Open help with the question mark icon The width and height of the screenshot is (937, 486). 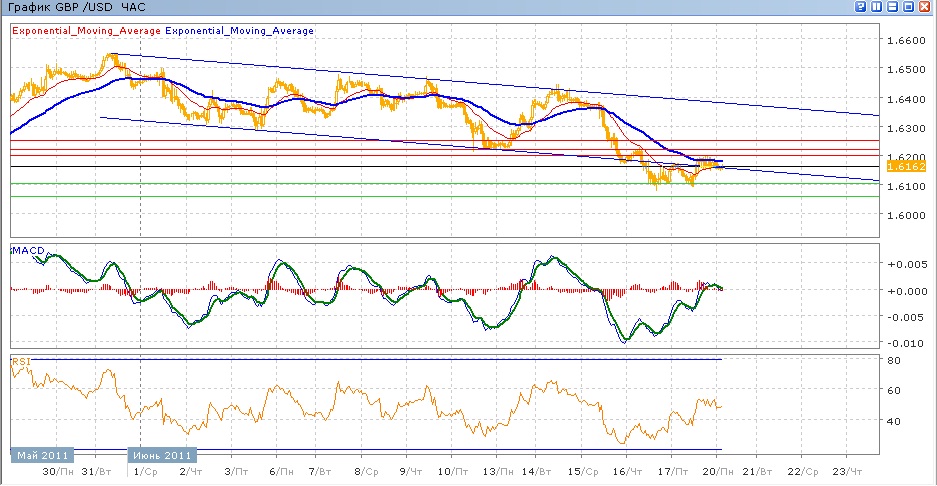click(x=861, y=7)
